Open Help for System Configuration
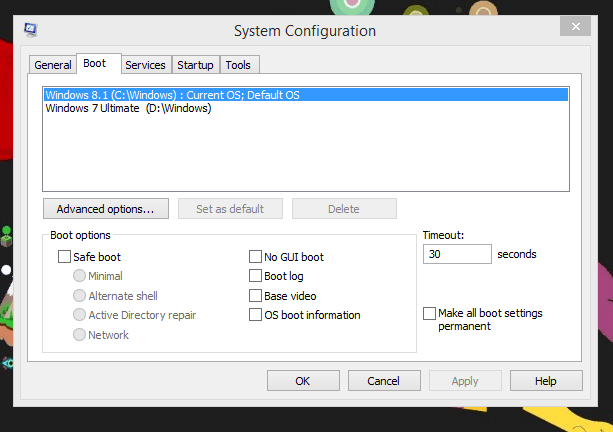Screen dimensions: 613x432 click(546, 381)
